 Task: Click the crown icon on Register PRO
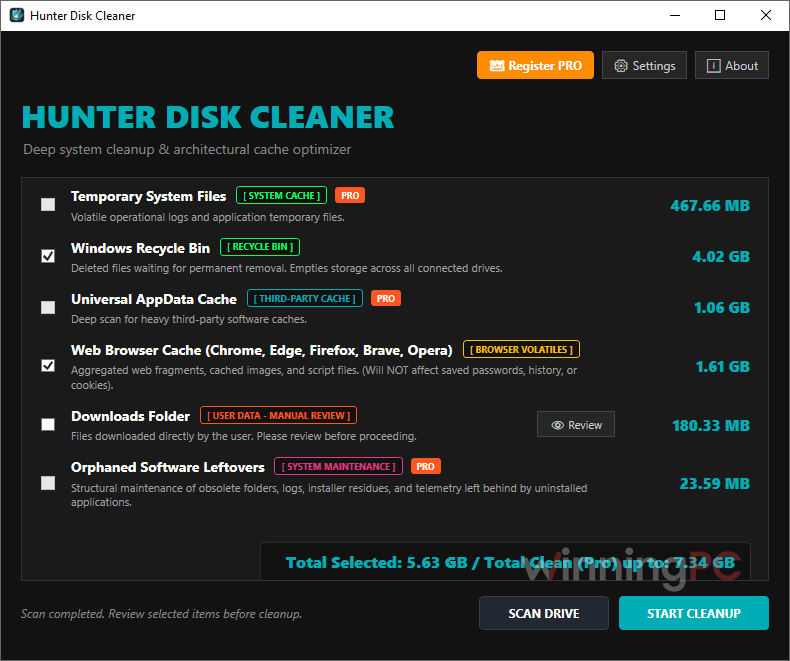click(x=497, y=65)
